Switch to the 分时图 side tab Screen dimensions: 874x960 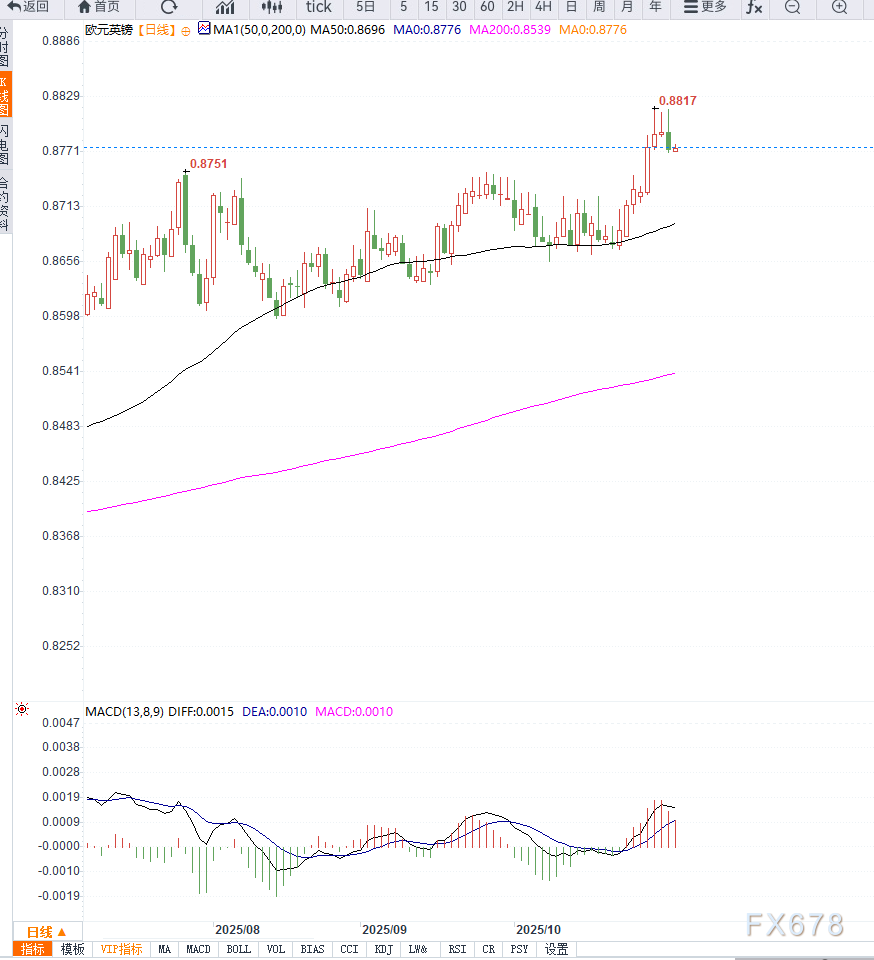coord(5,46)
